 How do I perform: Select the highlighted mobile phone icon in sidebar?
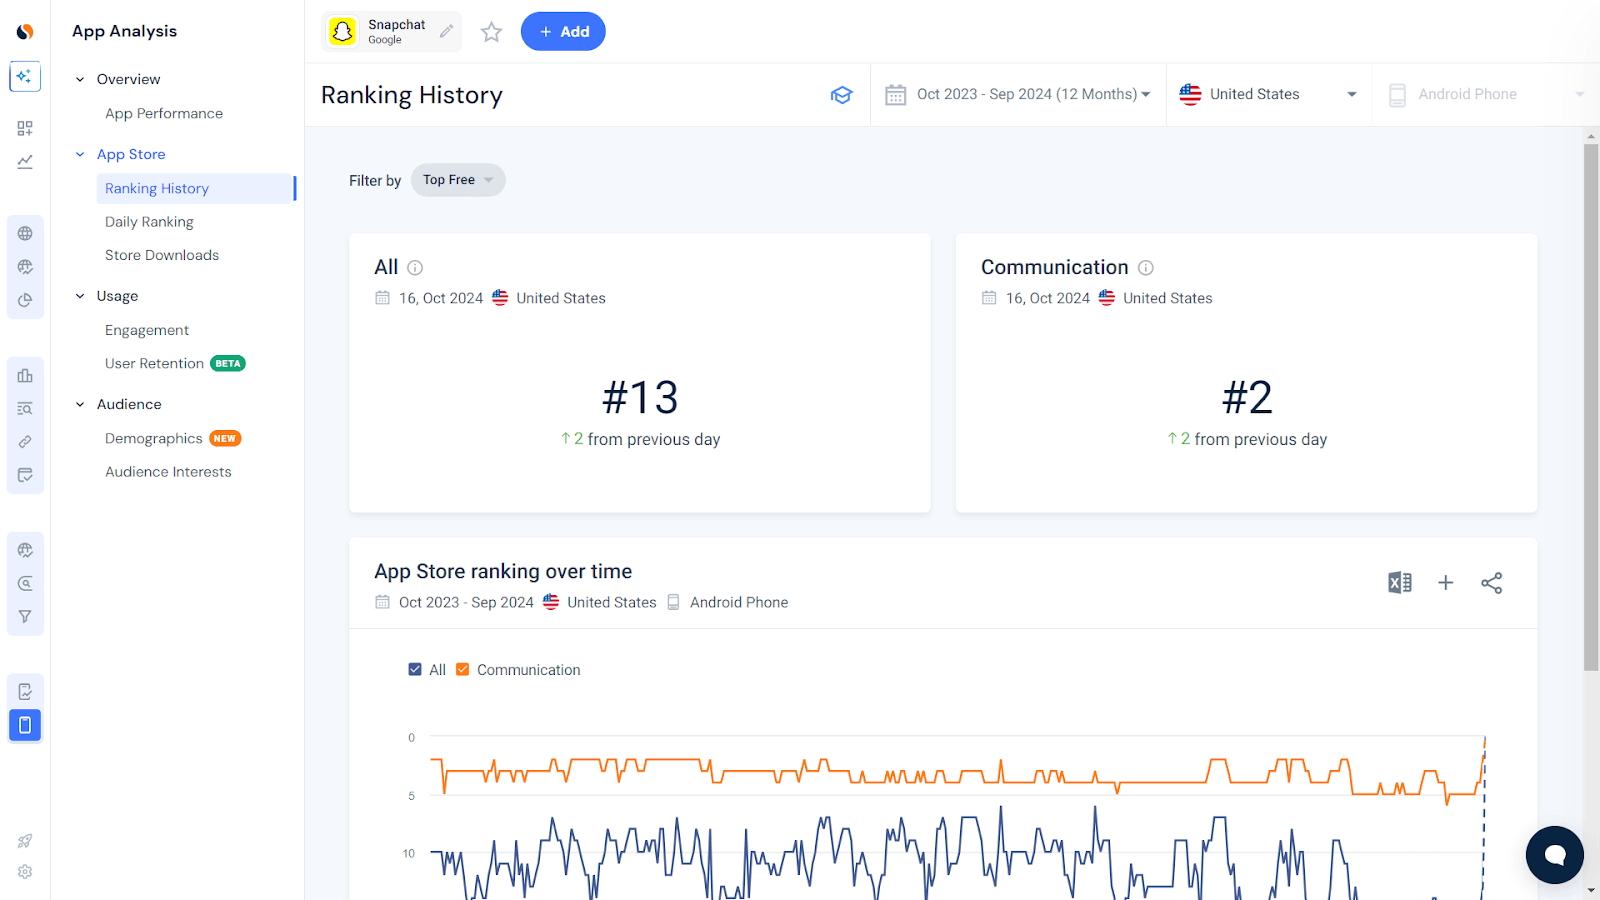coord(24,725)
